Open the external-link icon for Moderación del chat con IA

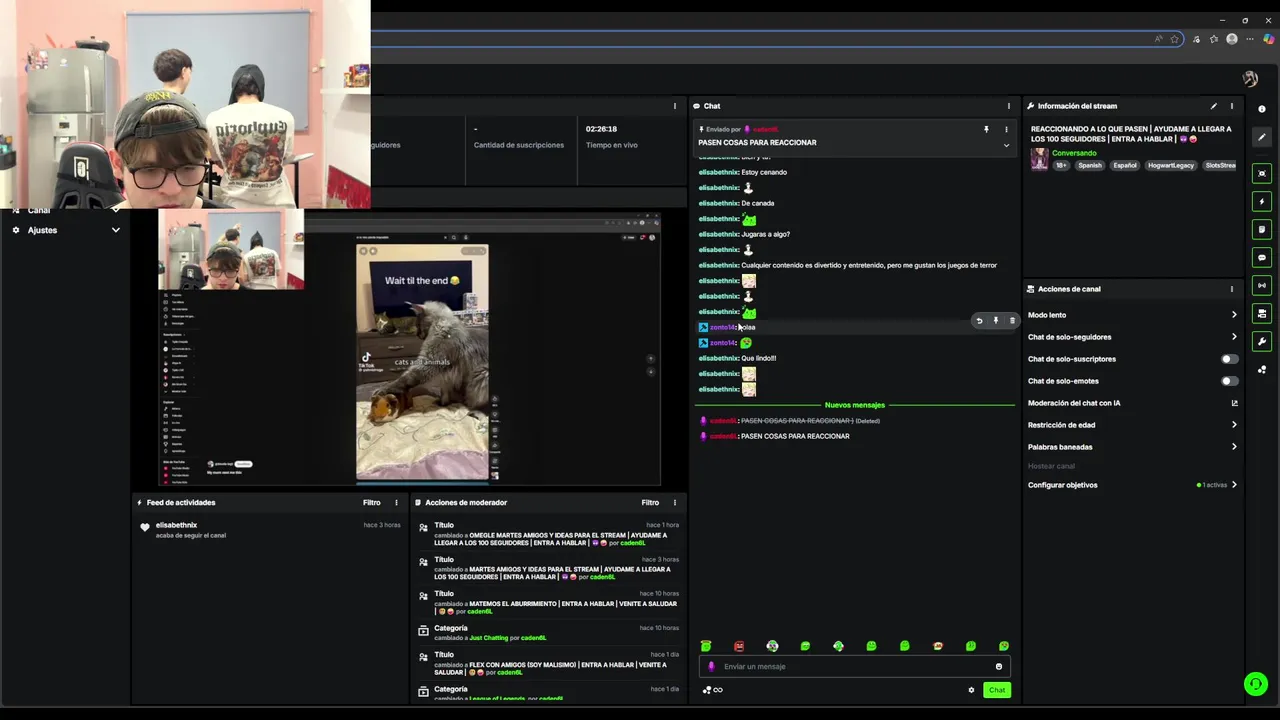pos(1234,403)
